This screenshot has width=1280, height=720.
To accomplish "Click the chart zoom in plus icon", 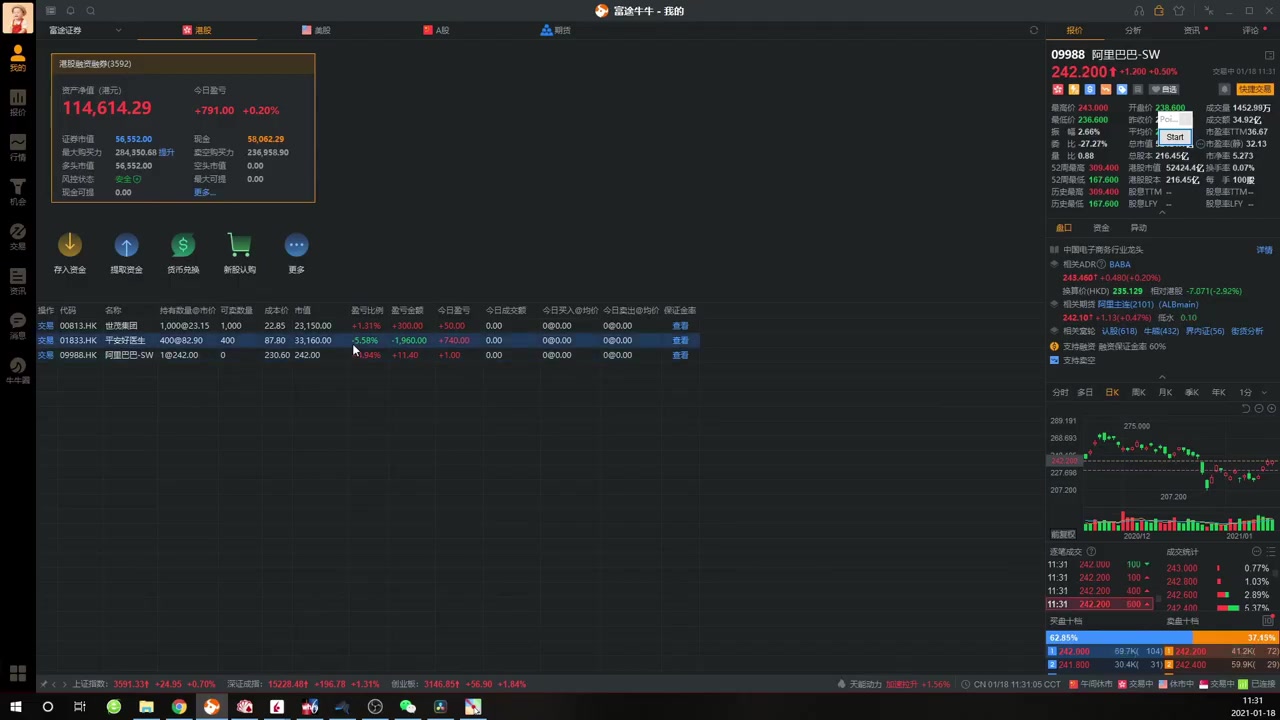I will (1271, 408).
